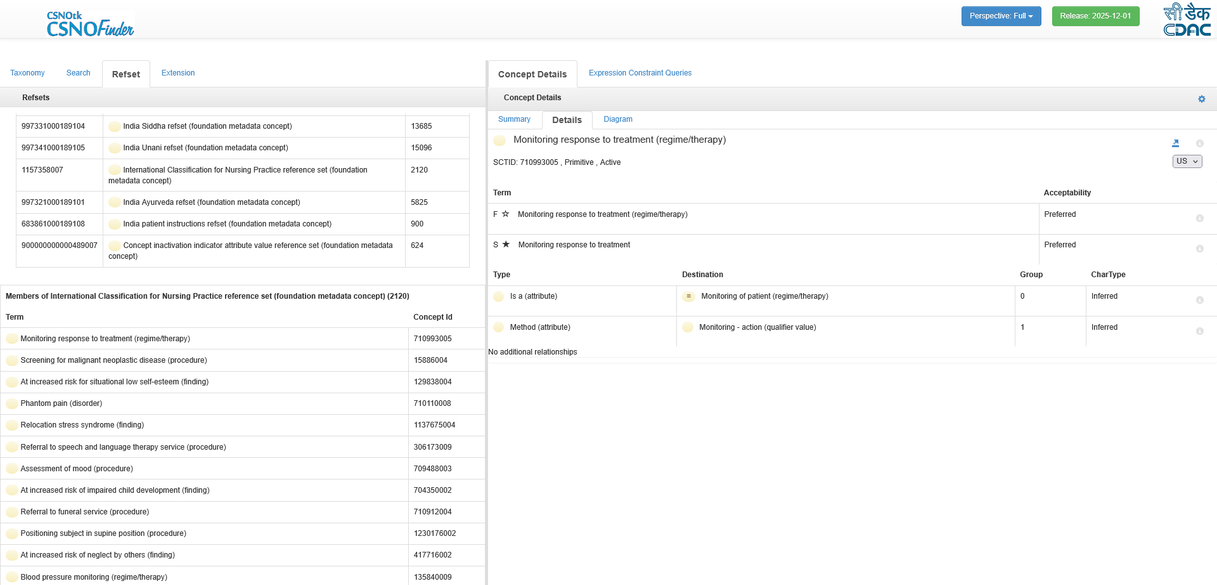This screenshot has height=585, width=1217.
Task: Click the CDAC logo in the header
Action: click(1186, 19)
